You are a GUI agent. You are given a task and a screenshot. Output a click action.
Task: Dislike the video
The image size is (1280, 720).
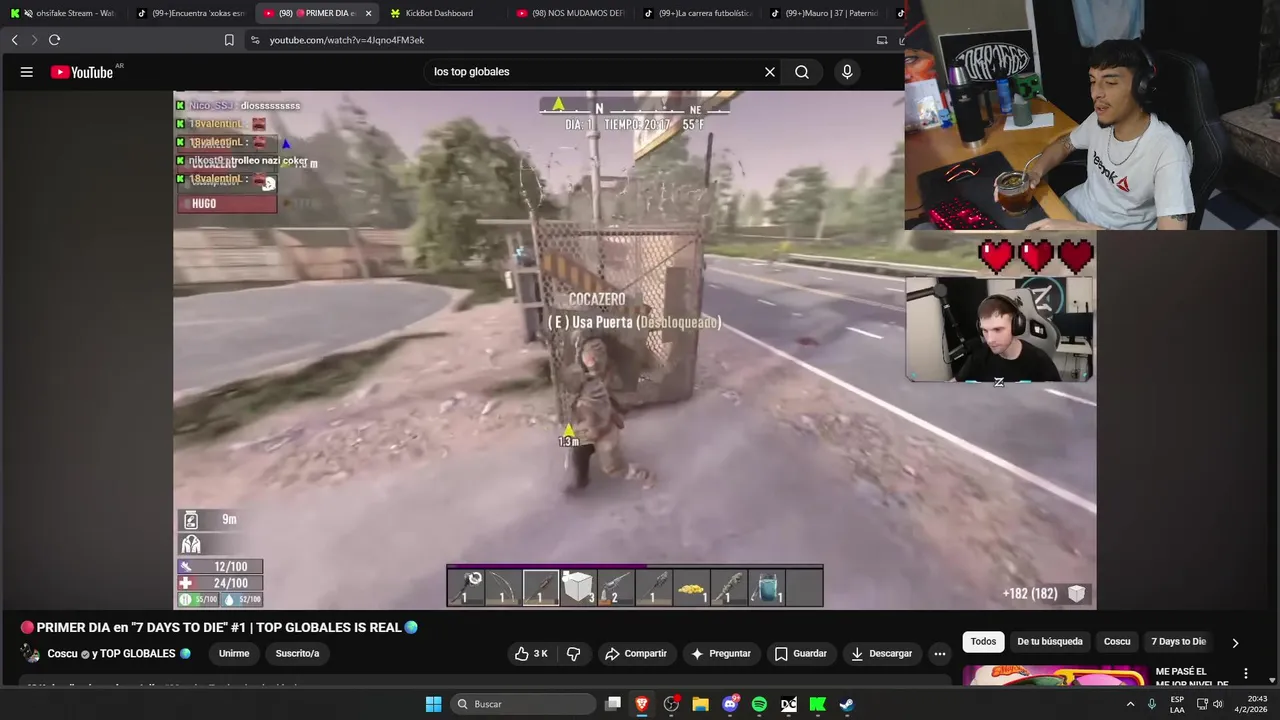pyautogui.click(x=574, y=654)
